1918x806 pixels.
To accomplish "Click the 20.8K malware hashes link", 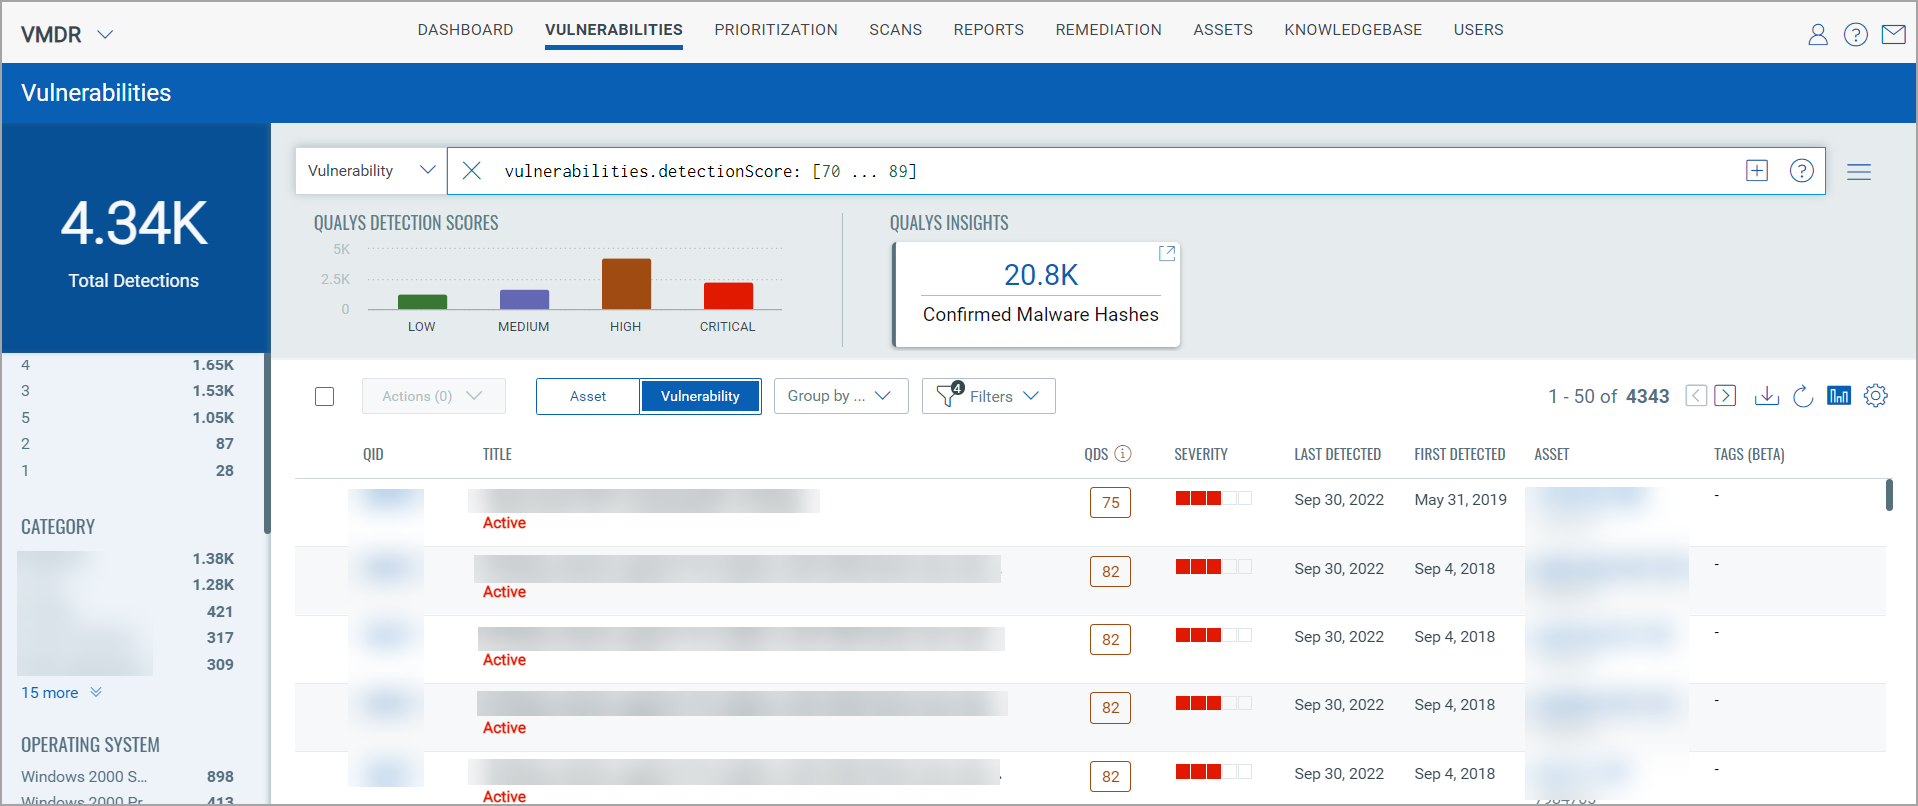I will click(1041, 275).
